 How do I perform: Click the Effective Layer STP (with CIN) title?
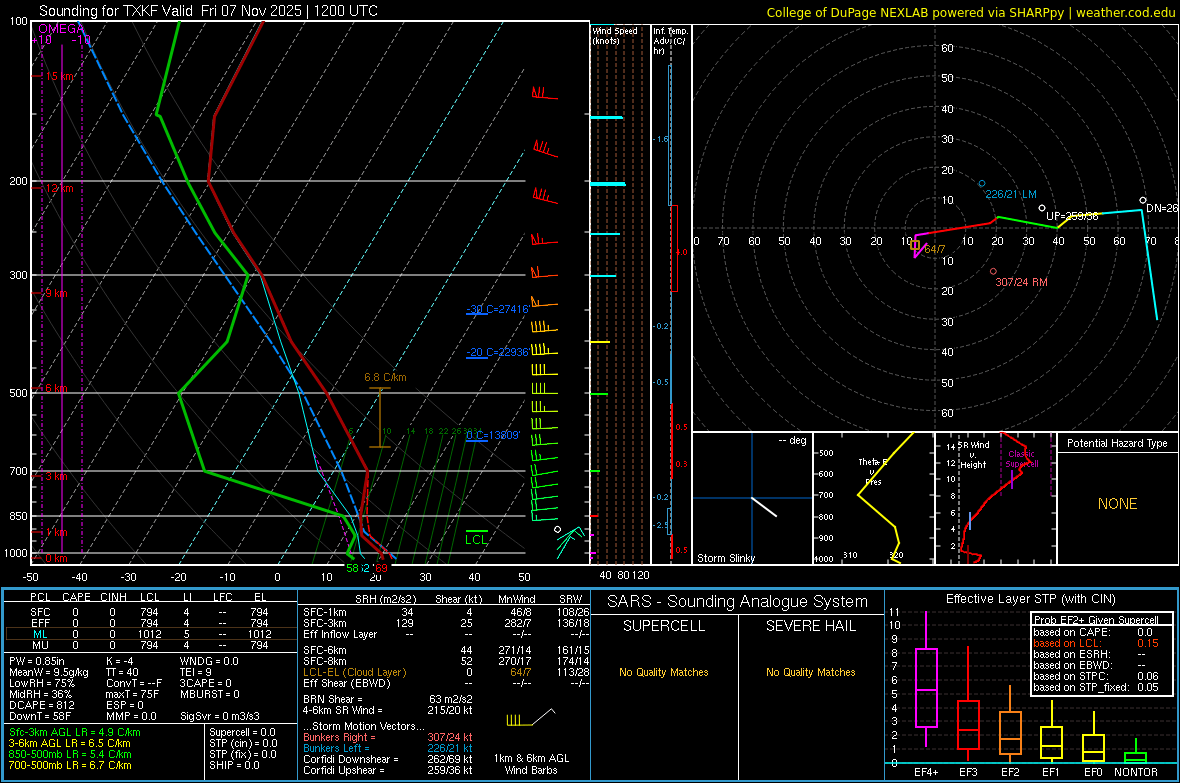[1031, 599]
